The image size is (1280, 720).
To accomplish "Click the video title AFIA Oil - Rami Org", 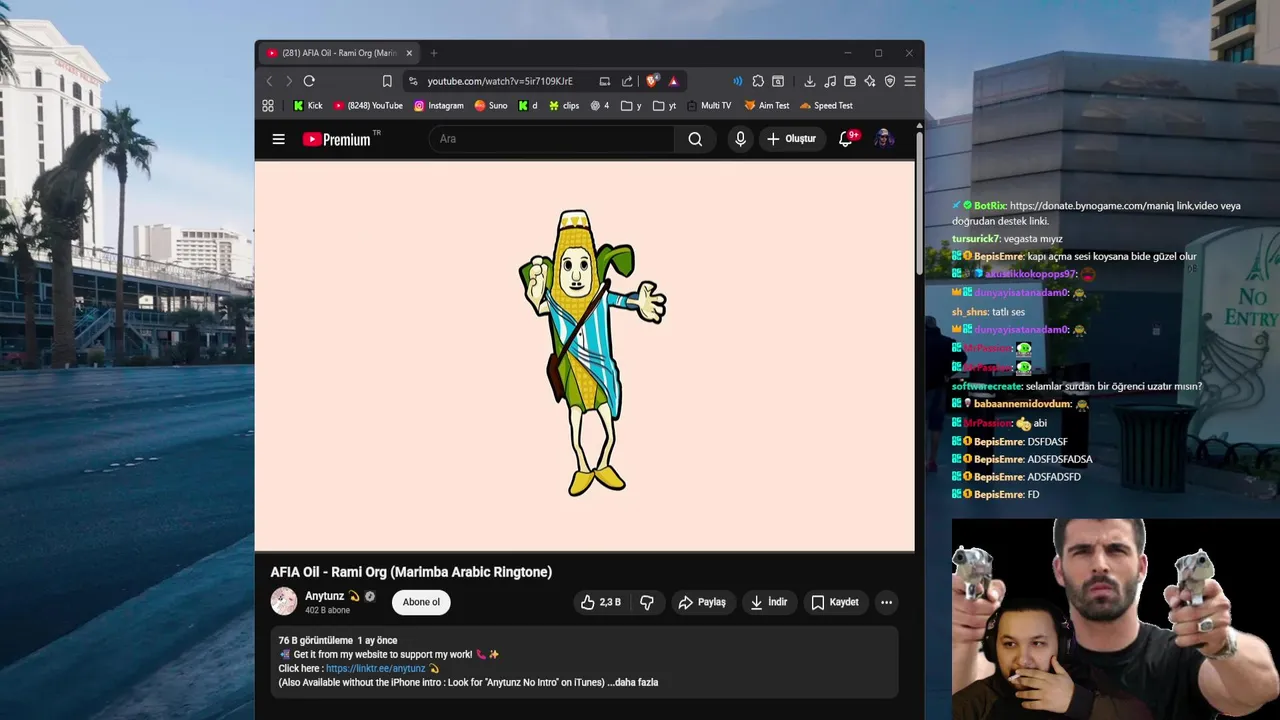I will tap(411, 572).
